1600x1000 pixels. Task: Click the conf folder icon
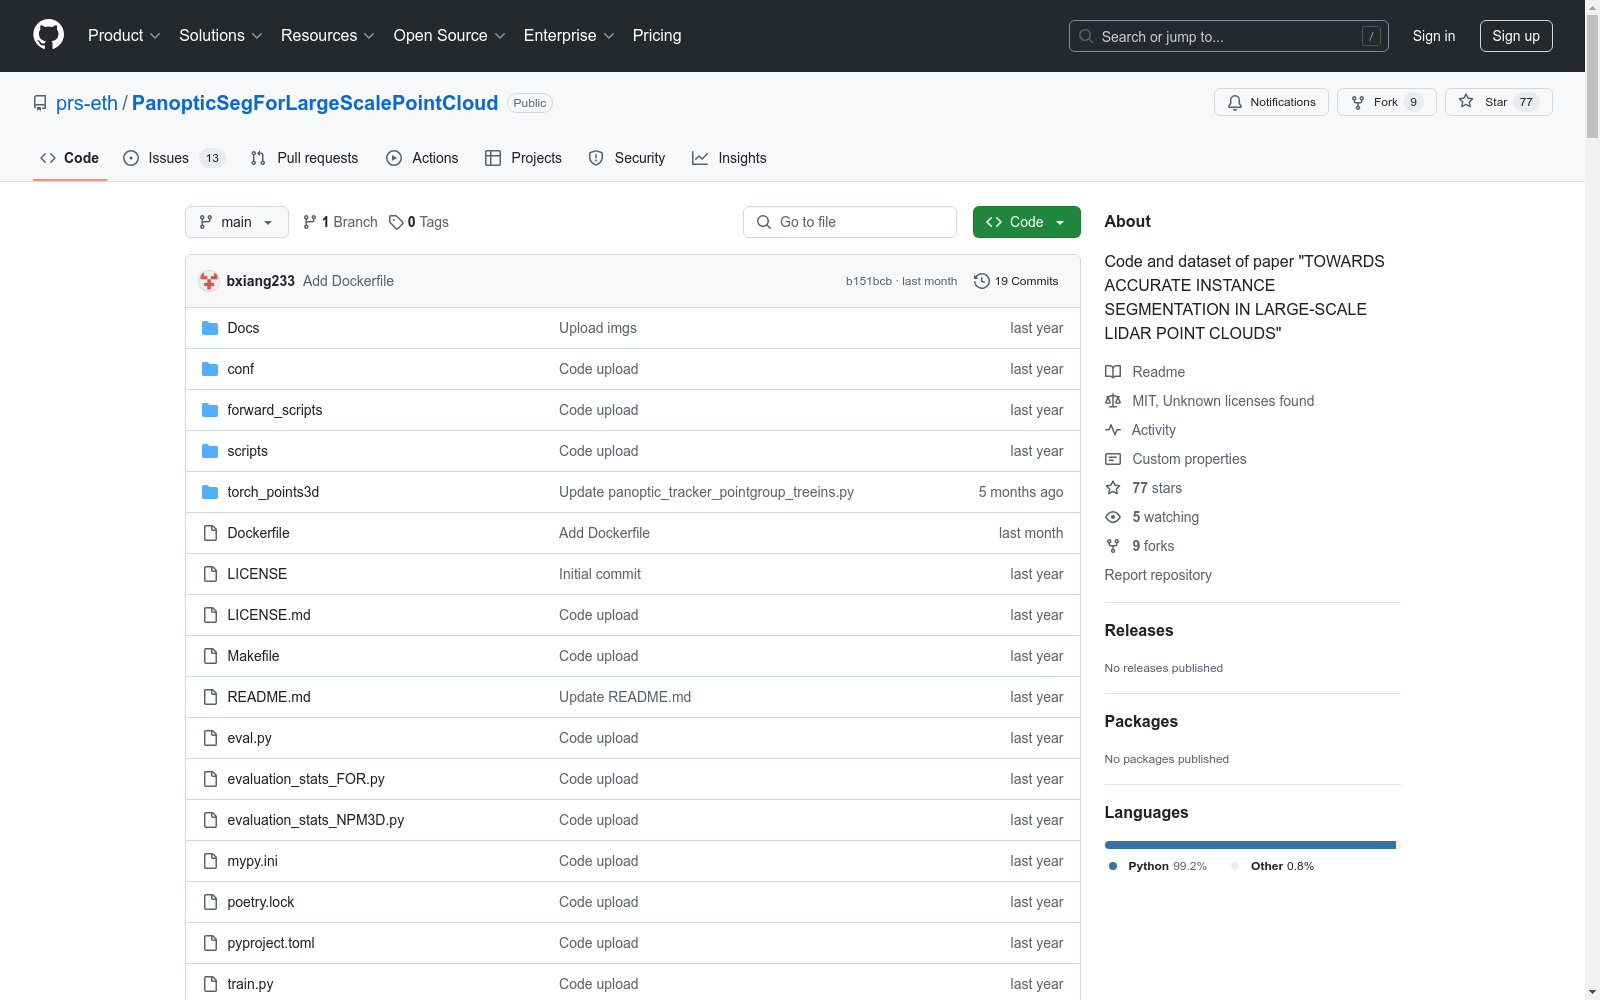point(210,369)
